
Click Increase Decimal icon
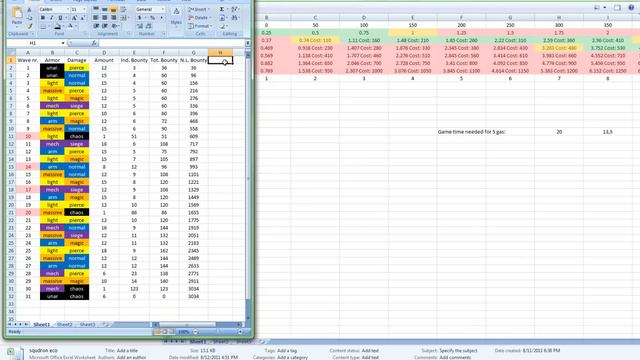140,27
